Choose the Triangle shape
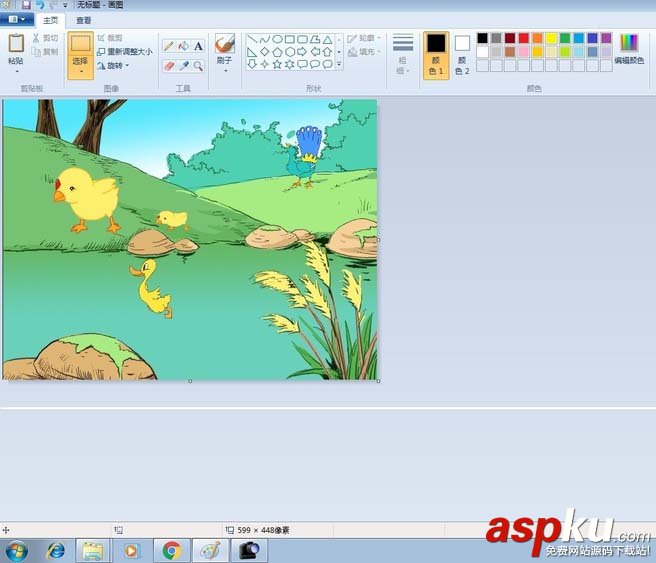Screen dimensions: 656x563 click(x=328, y=39)
